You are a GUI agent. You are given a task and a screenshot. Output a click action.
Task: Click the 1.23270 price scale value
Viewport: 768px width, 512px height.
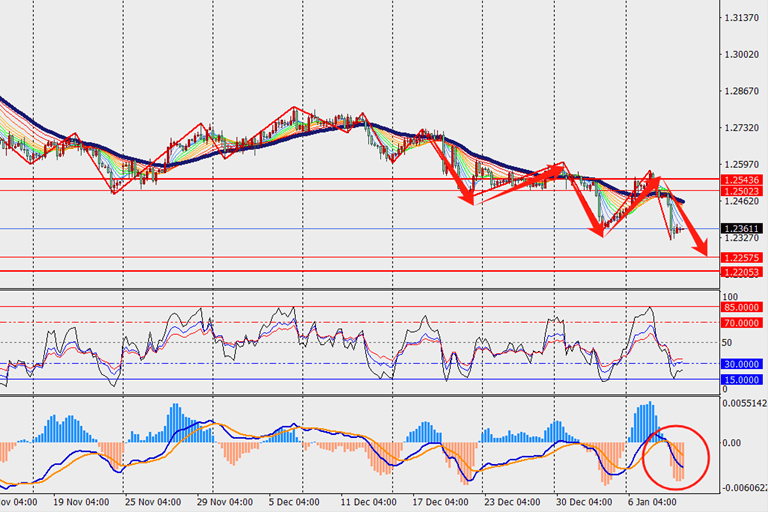tap(742, 238)
